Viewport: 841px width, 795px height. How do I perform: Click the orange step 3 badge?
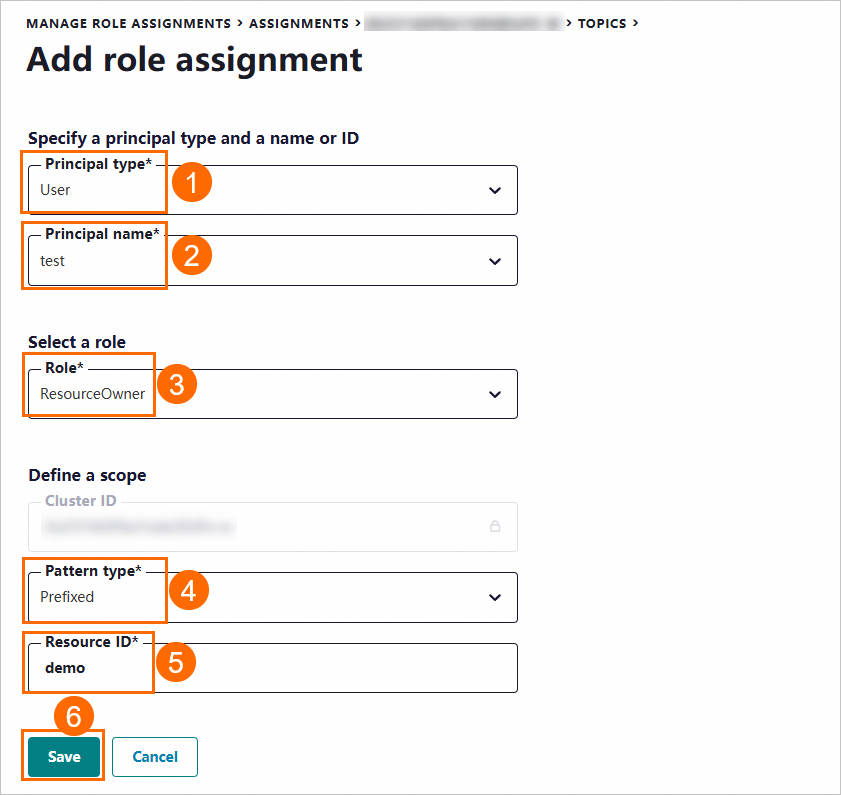[x=177, y=386]
